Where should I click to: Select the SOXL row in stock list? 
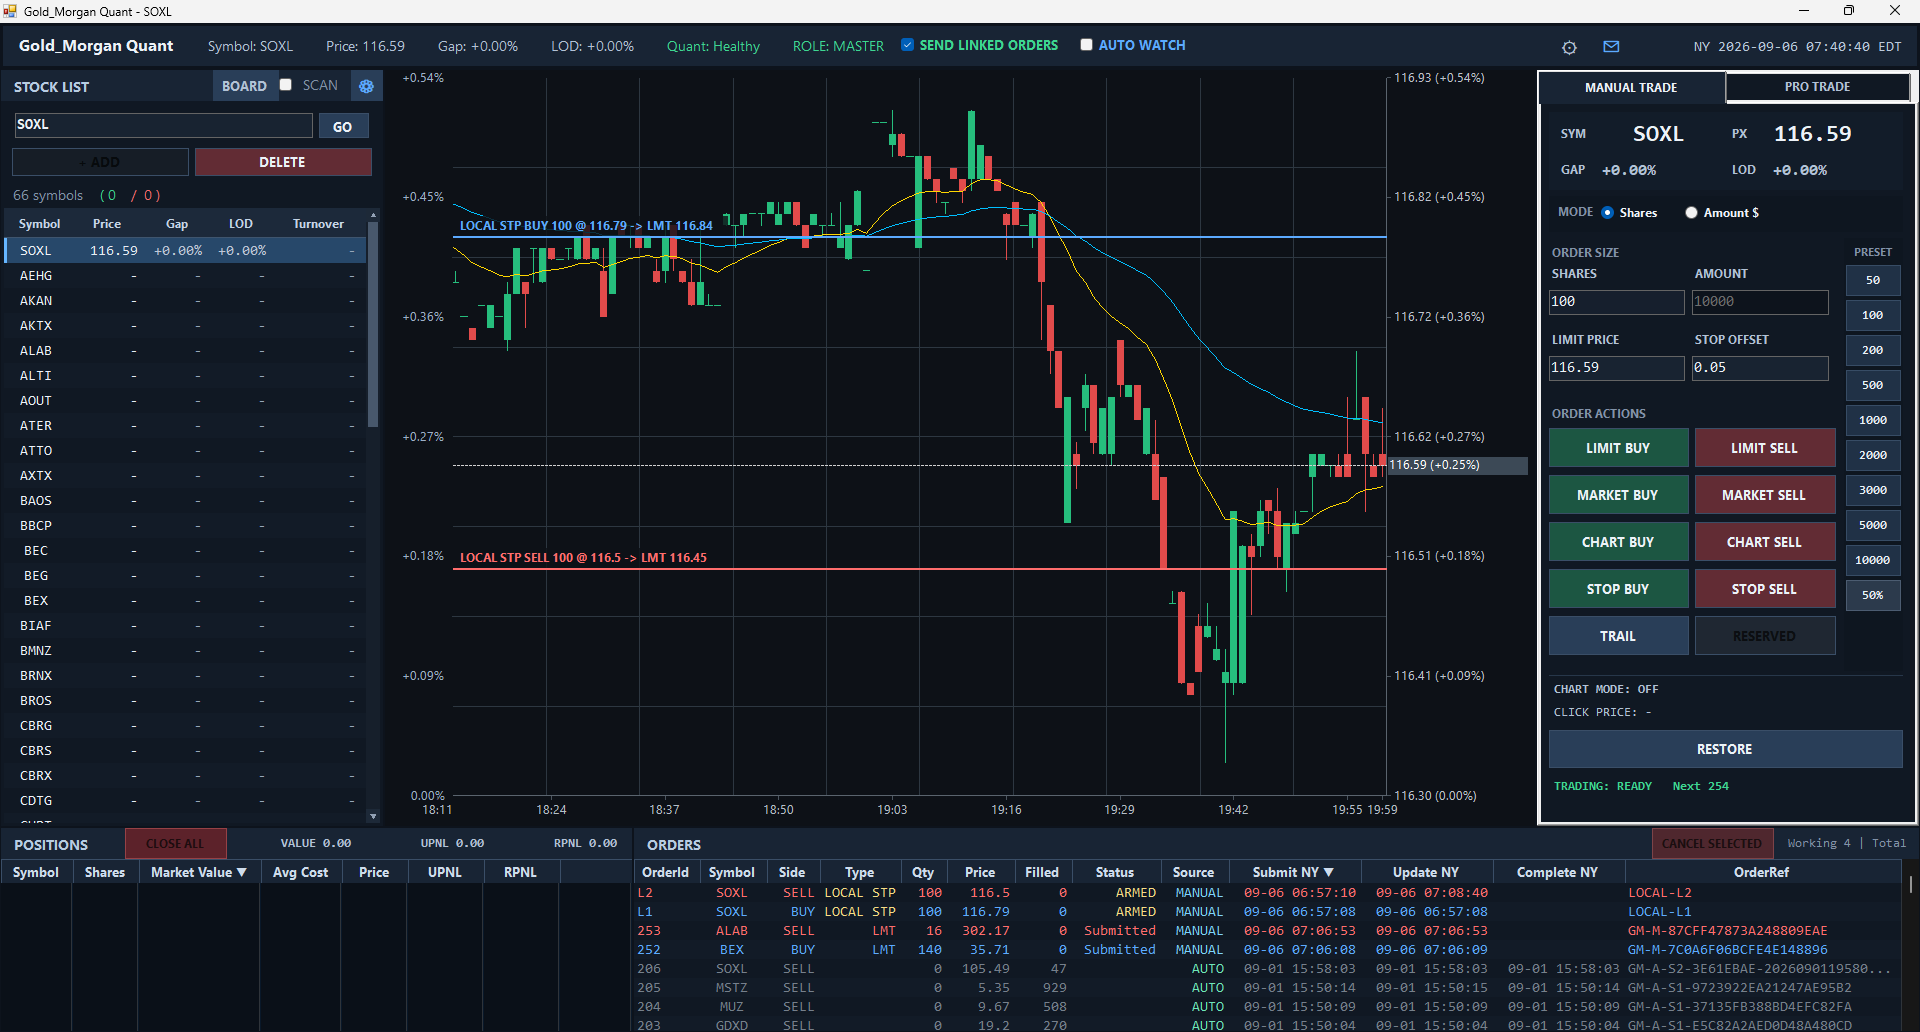(185, 251)
